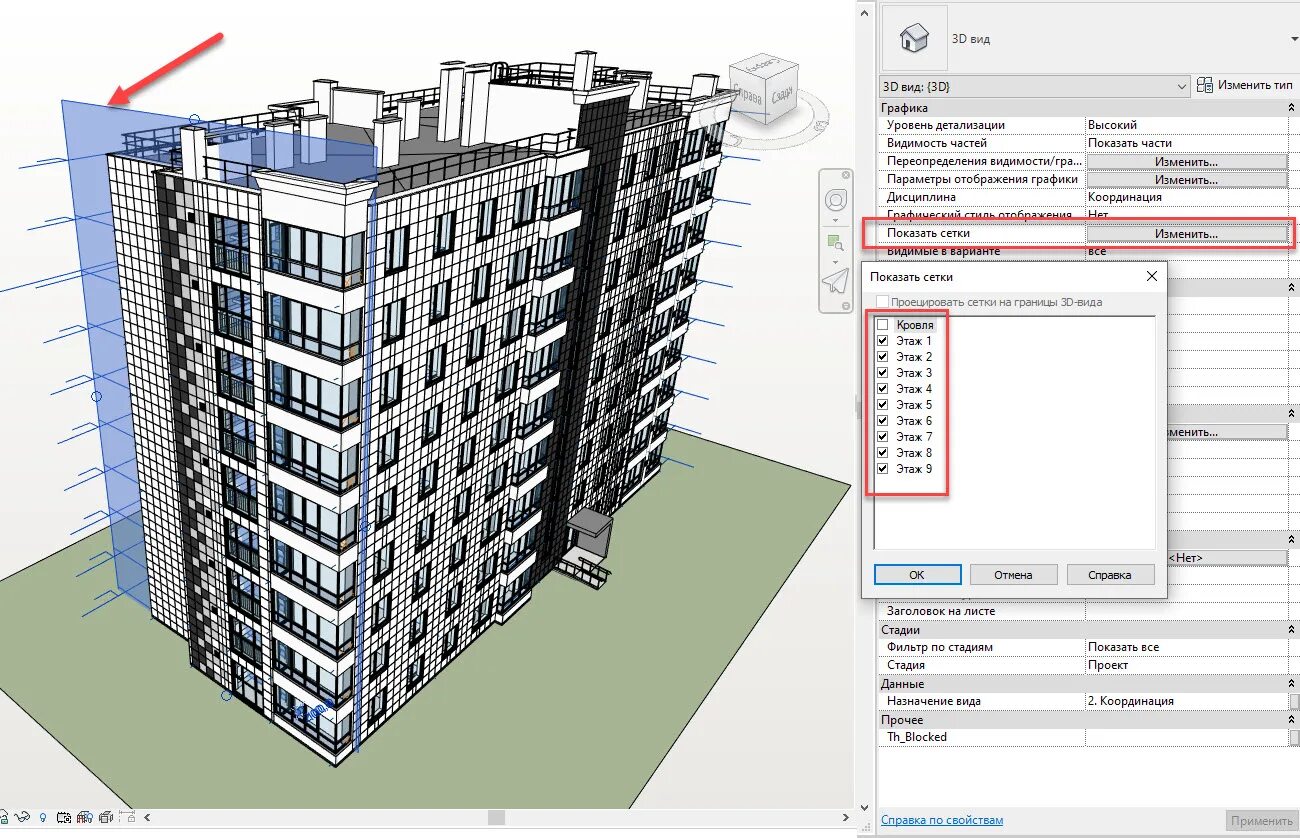Click the Проецировать сетки на границы checkbox
Viewport: 1300px width, 838px height.
pos(882,302)
